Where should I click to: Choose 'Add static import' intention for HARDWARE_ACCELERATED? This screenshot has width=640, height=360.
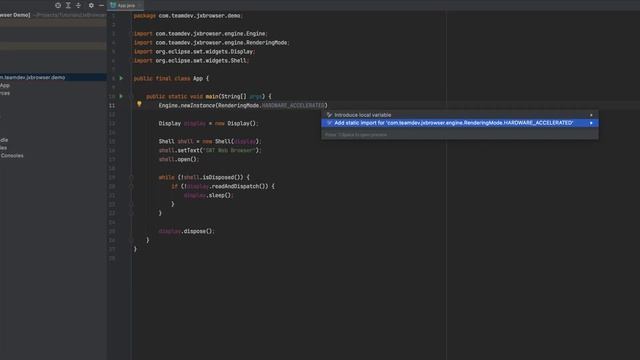click(x=460, y=123)
